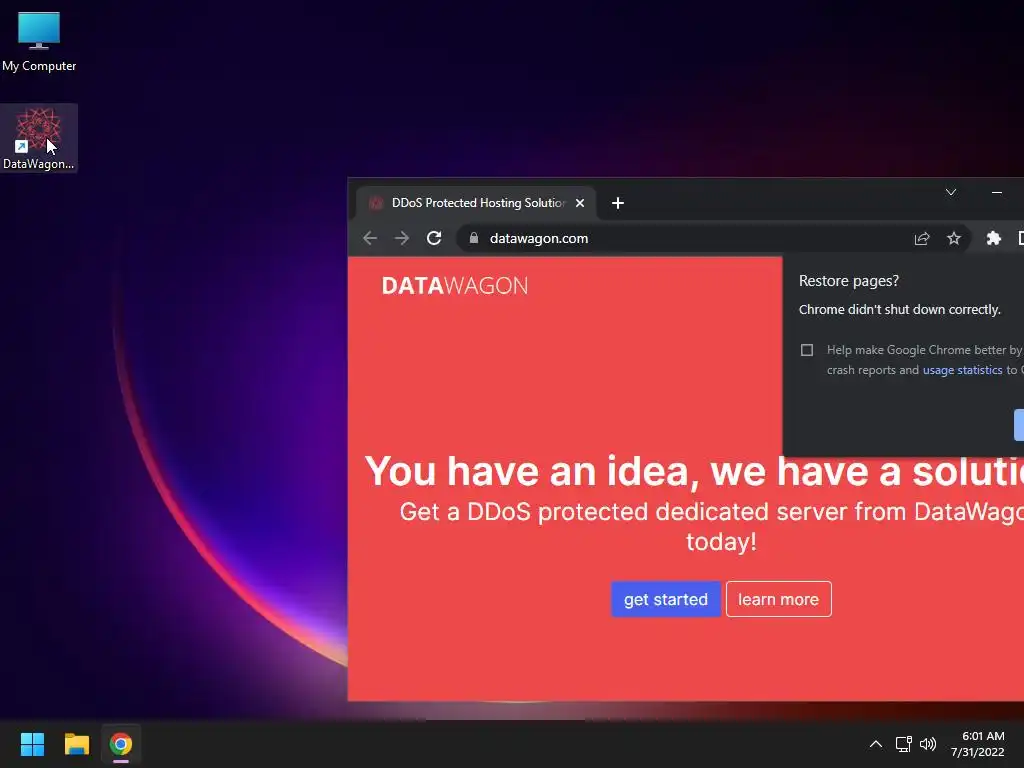Click the datawagon.com address bar
This screenshot has height=768, width=1024.
[x=715, y=238]
